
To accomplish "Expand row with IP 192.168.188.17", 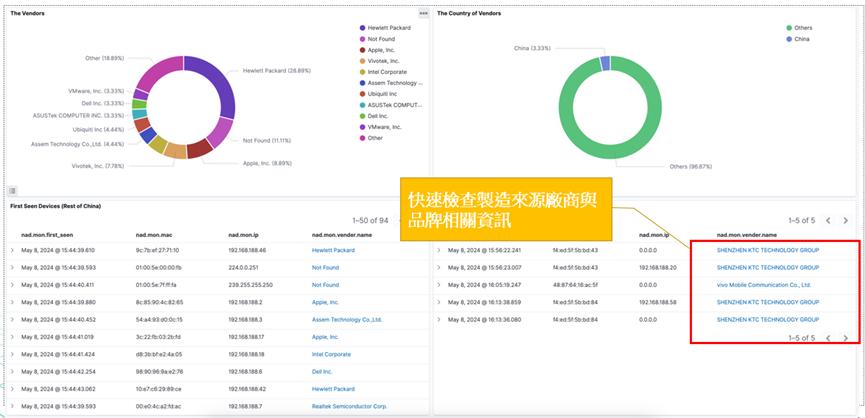I will click(x=12, y=337).
